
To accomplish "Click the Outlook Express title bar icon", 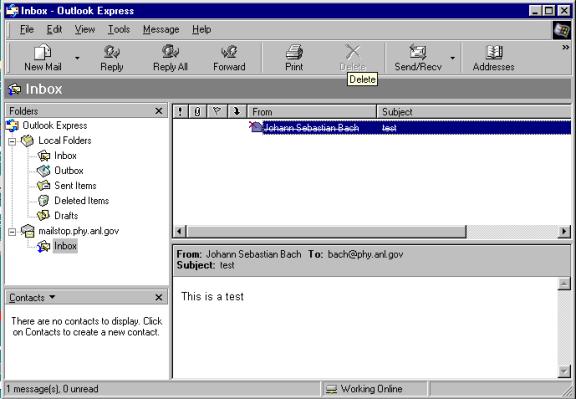I will pos(12,10).
